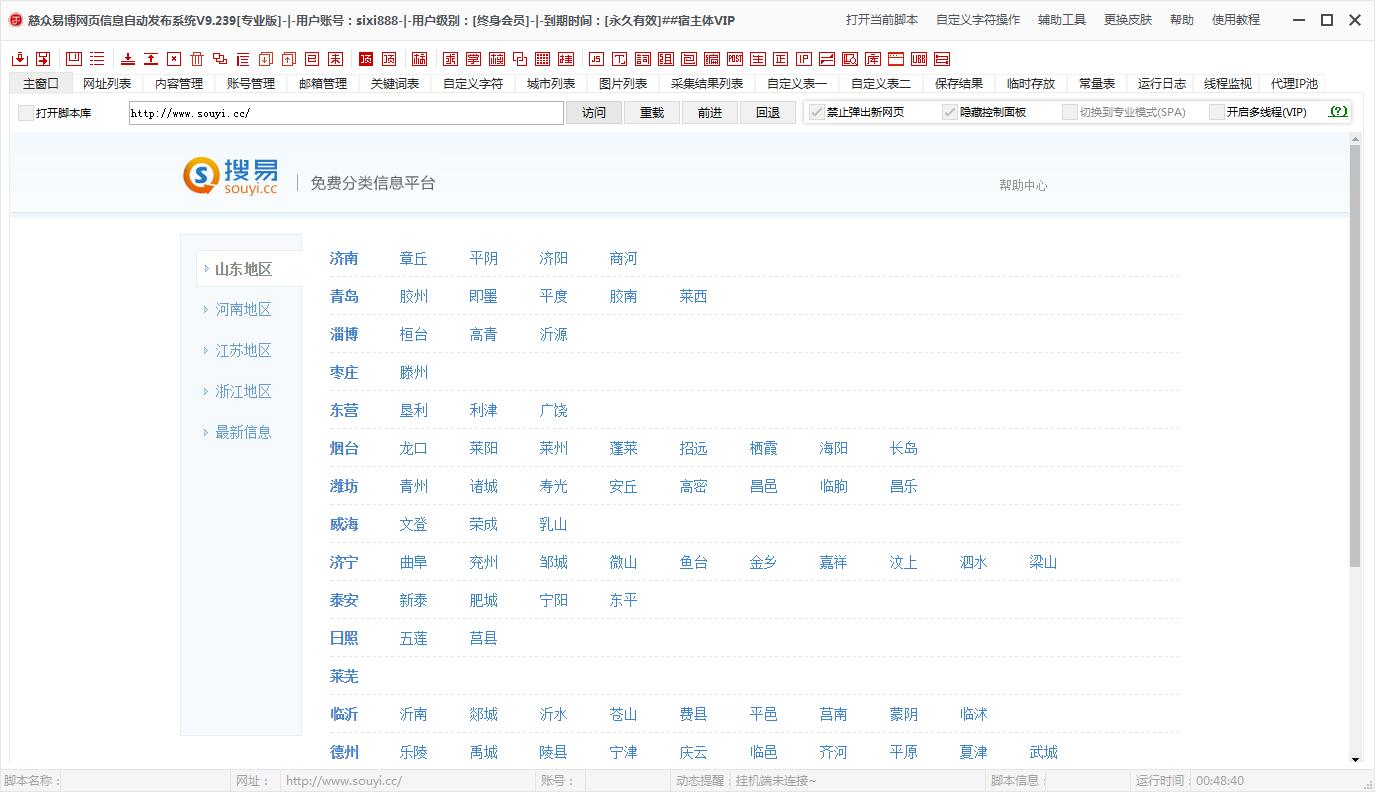Open the 青岛 city link

pos(344,297)
